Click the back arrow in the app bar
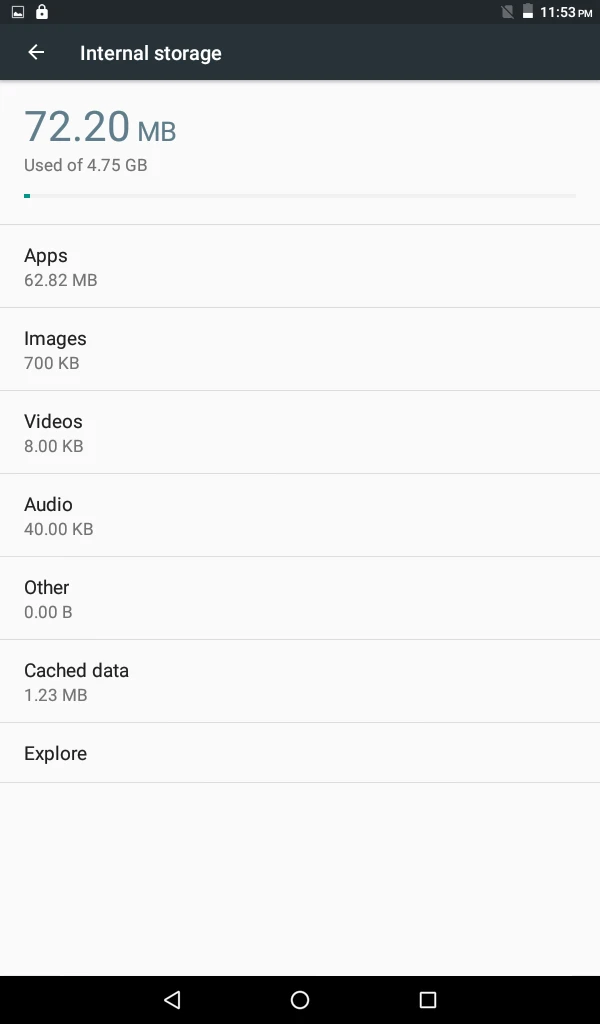 [x=36, y=53]
